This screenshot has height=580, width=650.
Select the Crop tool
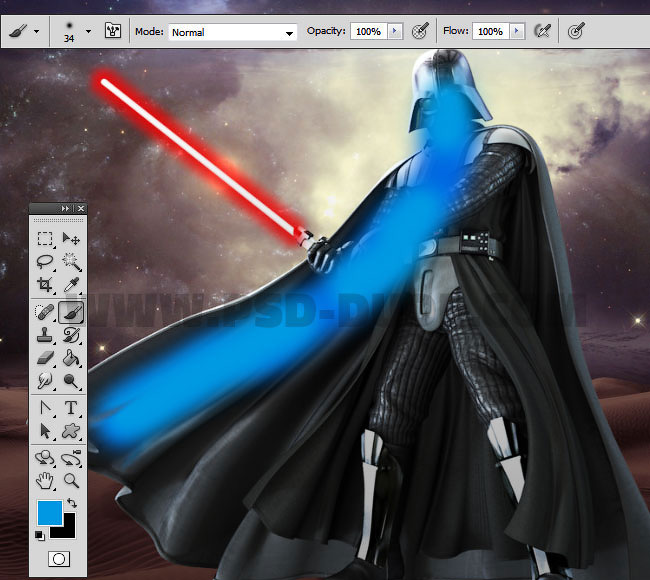[x=45, y=284]
